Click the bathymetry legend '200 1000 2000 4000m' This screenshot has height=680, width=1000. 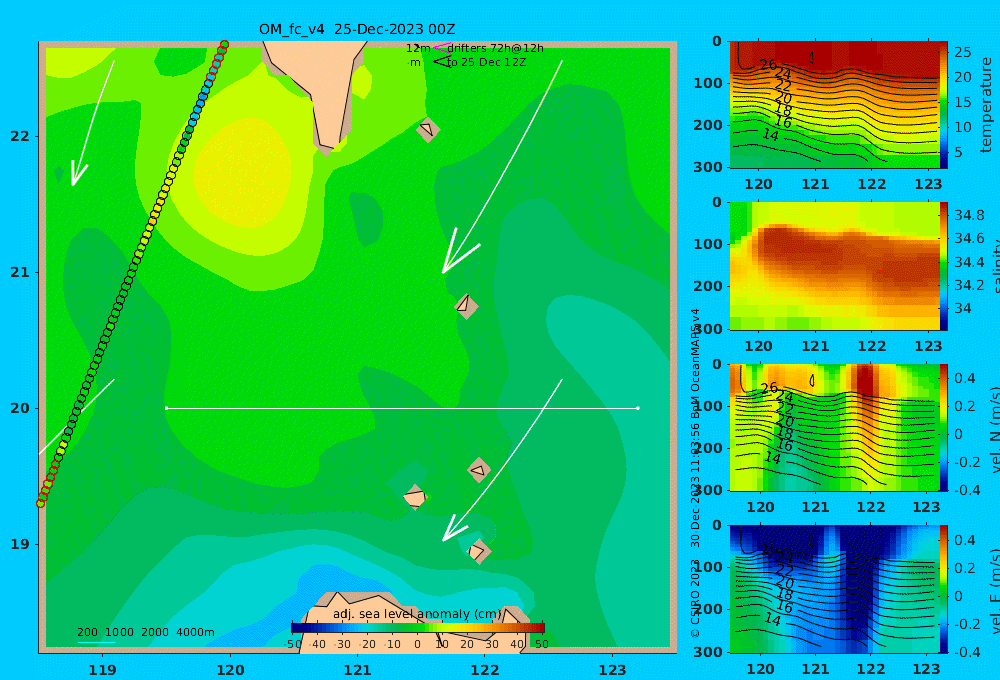point(145,632)
